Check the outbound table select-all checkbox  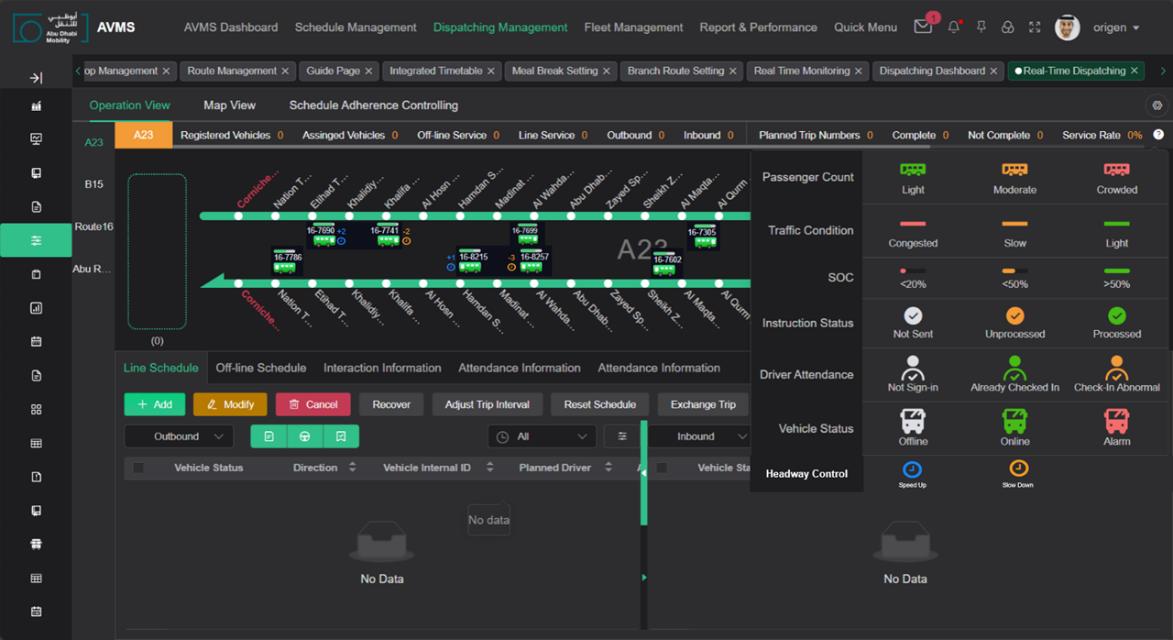[139, 468]
